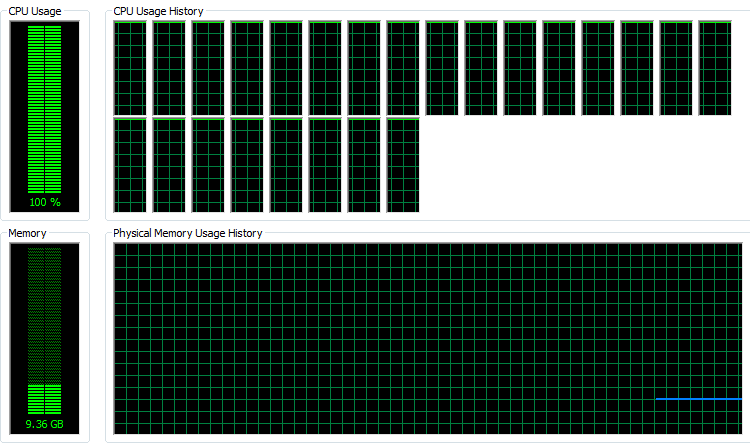The image size is (750, 446).
Task: Click the 100 % CPU reading
Action: [45, 202]
